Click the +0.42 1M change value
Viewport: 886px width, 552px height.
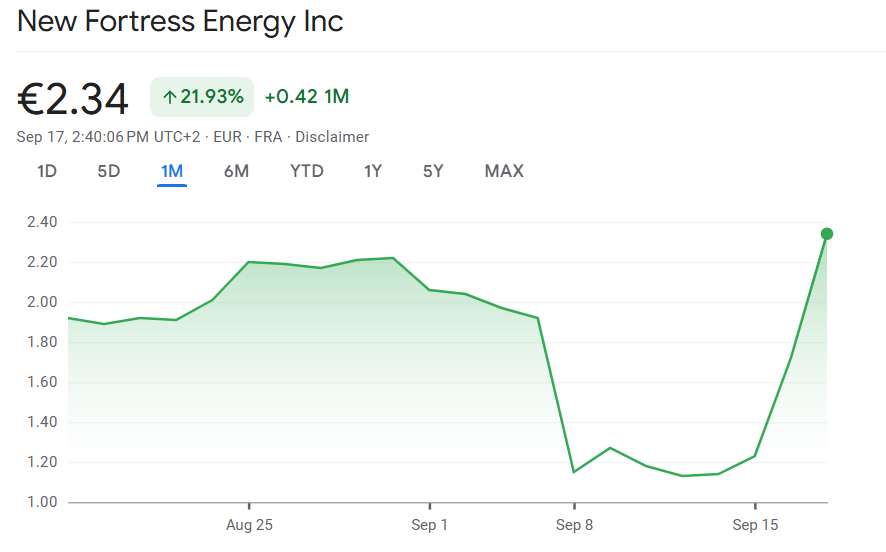click(x=307, y=97)
